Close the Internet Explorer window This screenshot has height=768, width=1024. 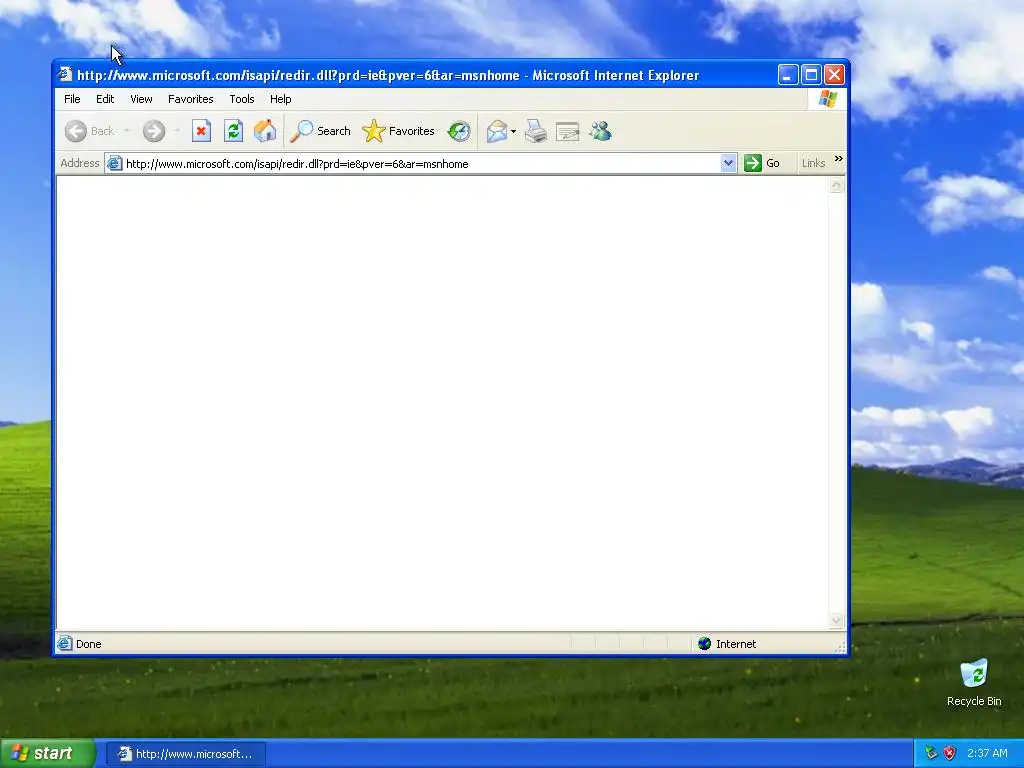(834, 75)
